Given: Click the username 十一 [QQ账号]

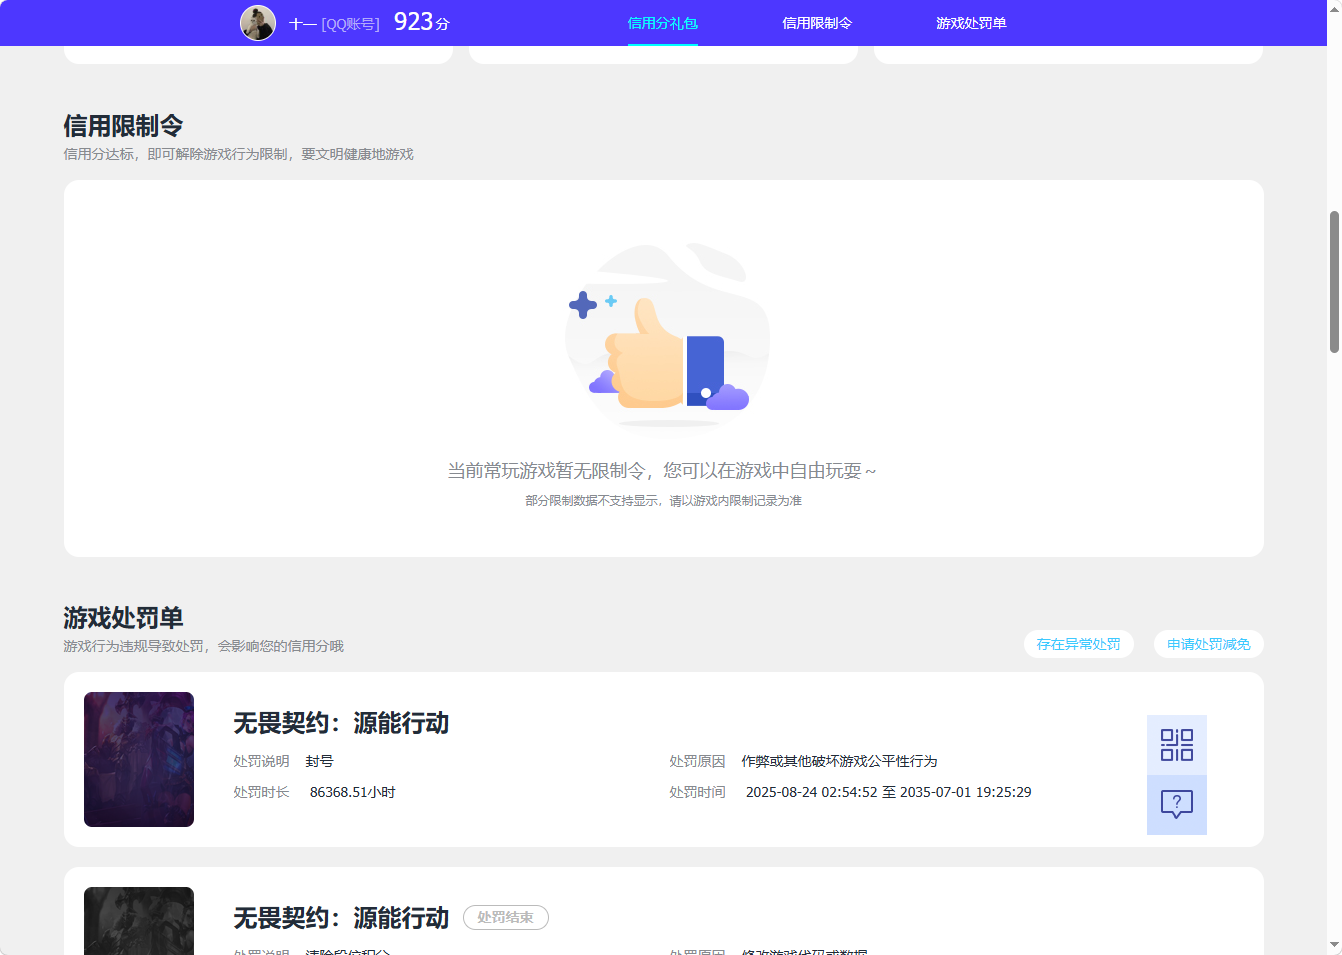Looking at the screenshot, I should (x=334, y=24).
